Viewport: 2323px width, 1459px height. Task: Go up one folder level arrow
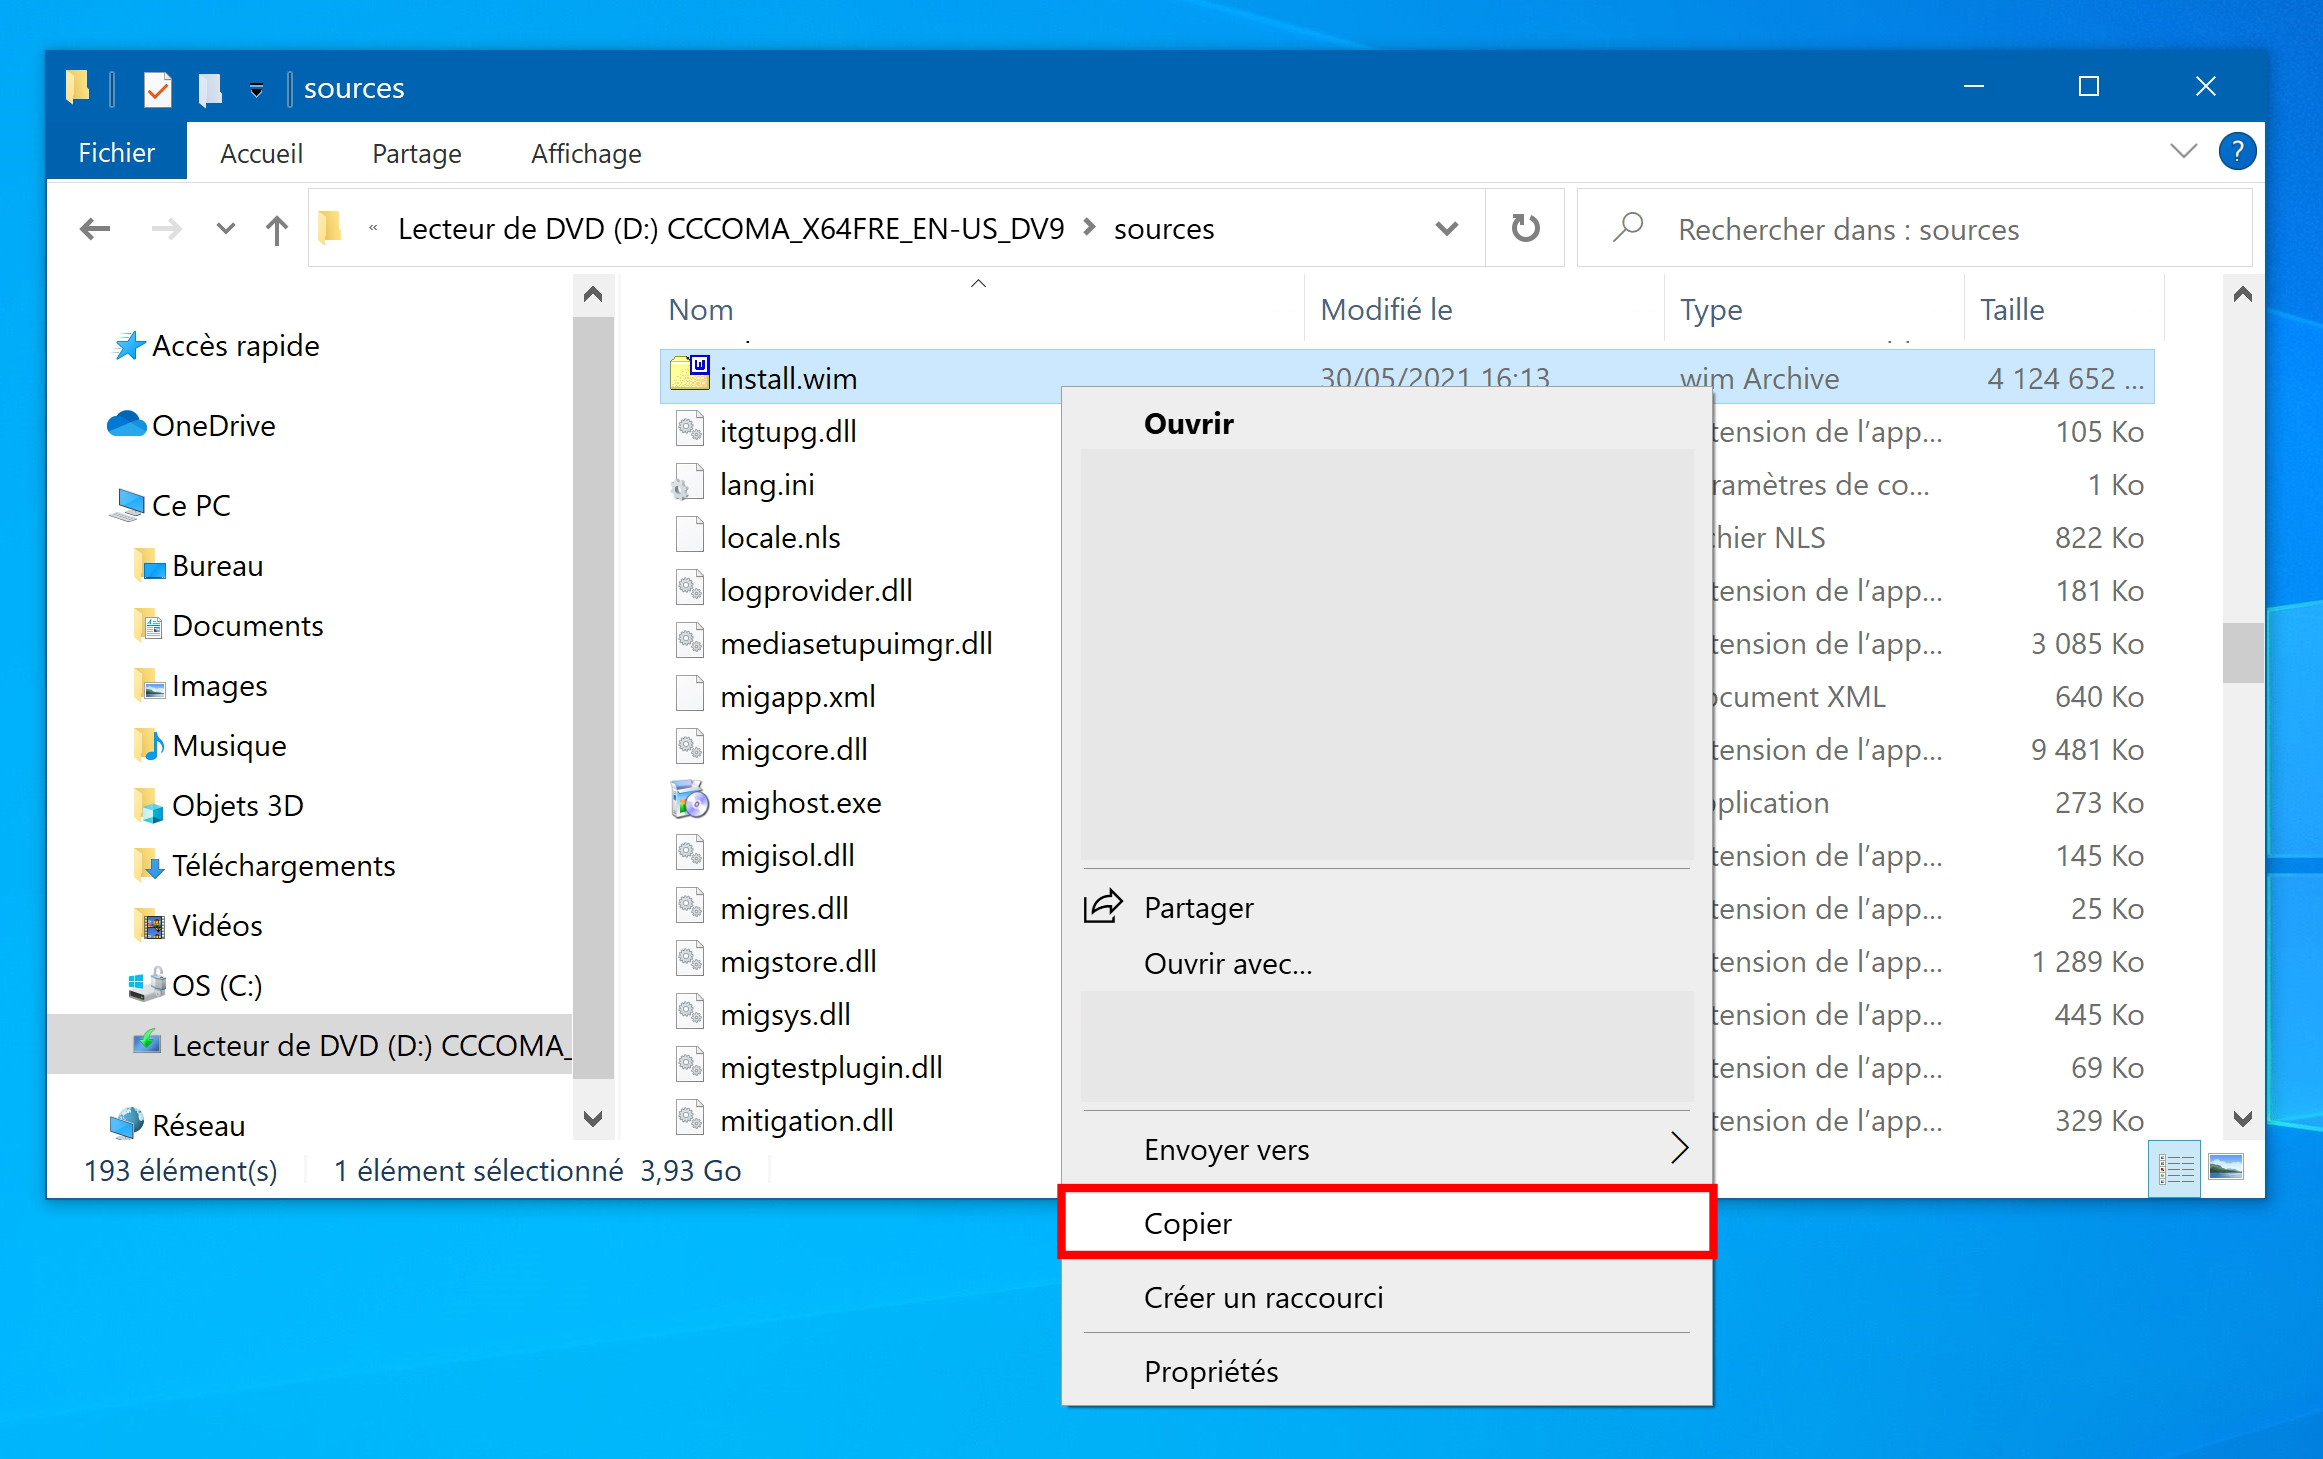(x=277, y=229)
